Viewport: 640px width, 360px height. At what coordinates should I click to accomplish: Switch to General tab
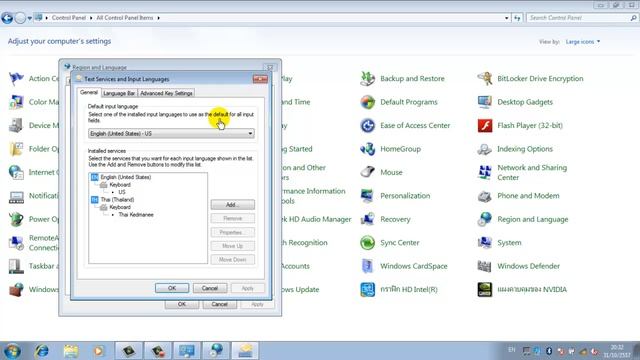tap(89, 93)
